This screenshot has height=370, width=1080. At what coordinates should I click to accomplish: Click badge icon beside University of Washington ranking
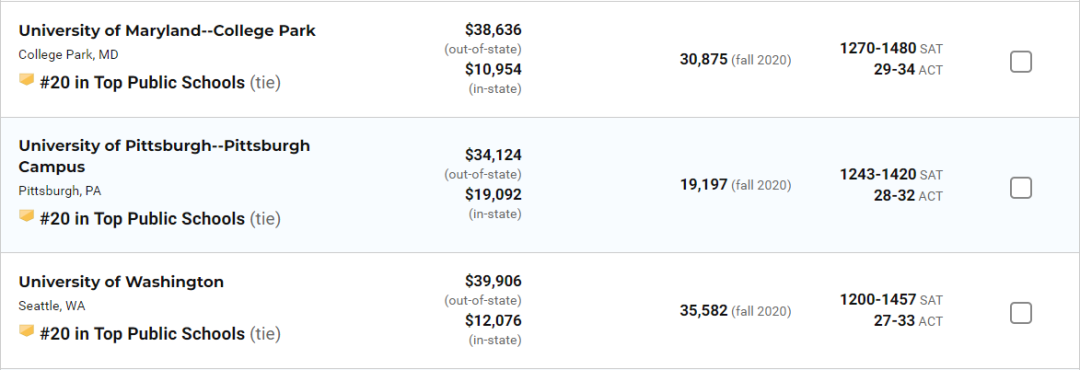pyautogui.click(x=26, y=332)
